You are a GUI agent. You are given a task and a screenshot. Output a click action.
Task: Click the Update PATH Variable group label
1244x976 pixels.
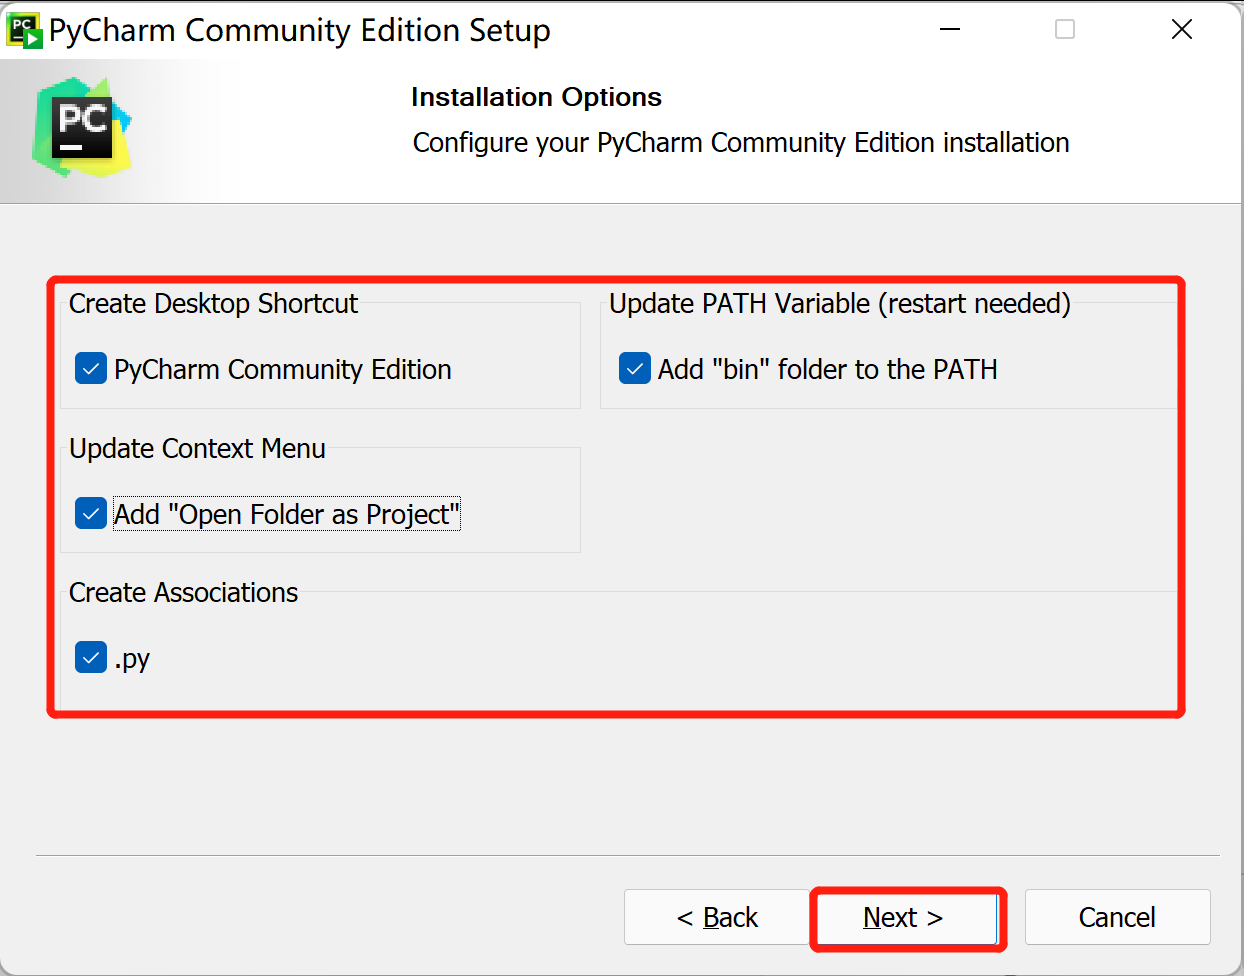tap(839, 303)
